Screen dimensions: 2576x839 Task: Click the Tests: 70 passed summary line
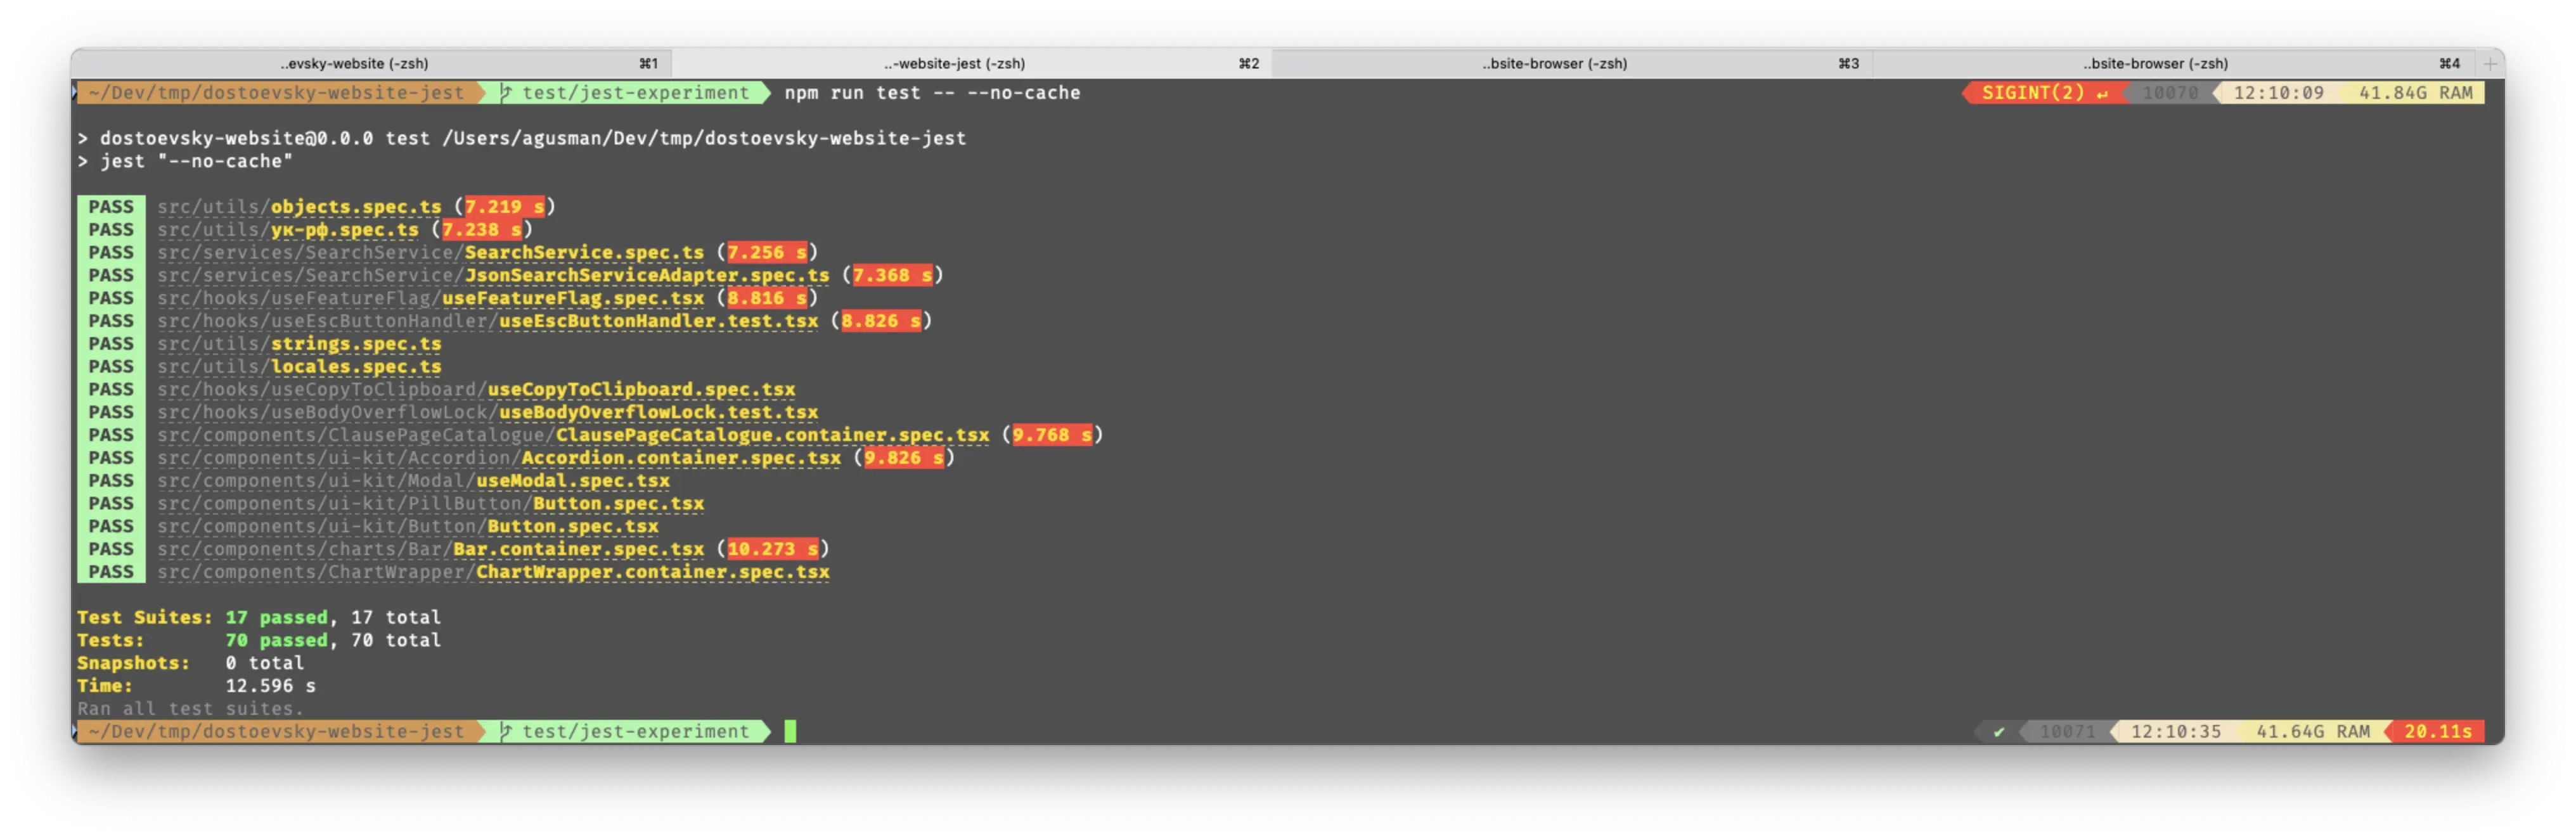[259, 641]
